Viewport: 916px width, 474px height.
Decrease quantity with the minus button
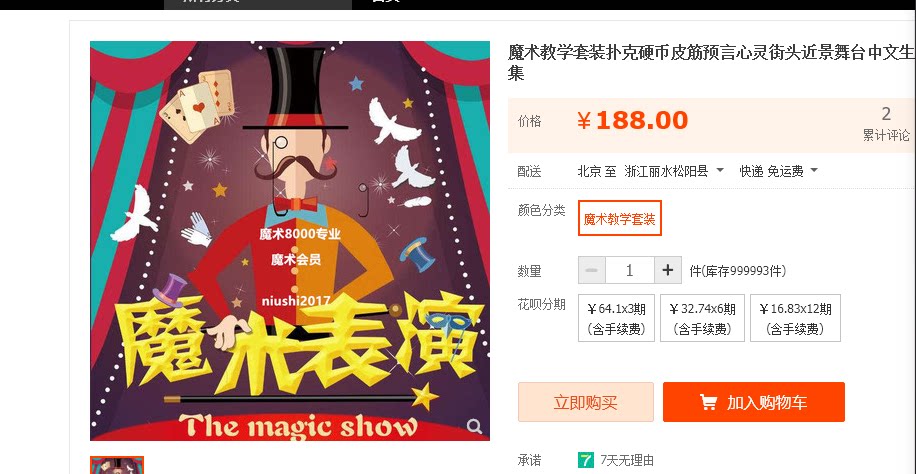pyautogui.click(x=592, y=270)
